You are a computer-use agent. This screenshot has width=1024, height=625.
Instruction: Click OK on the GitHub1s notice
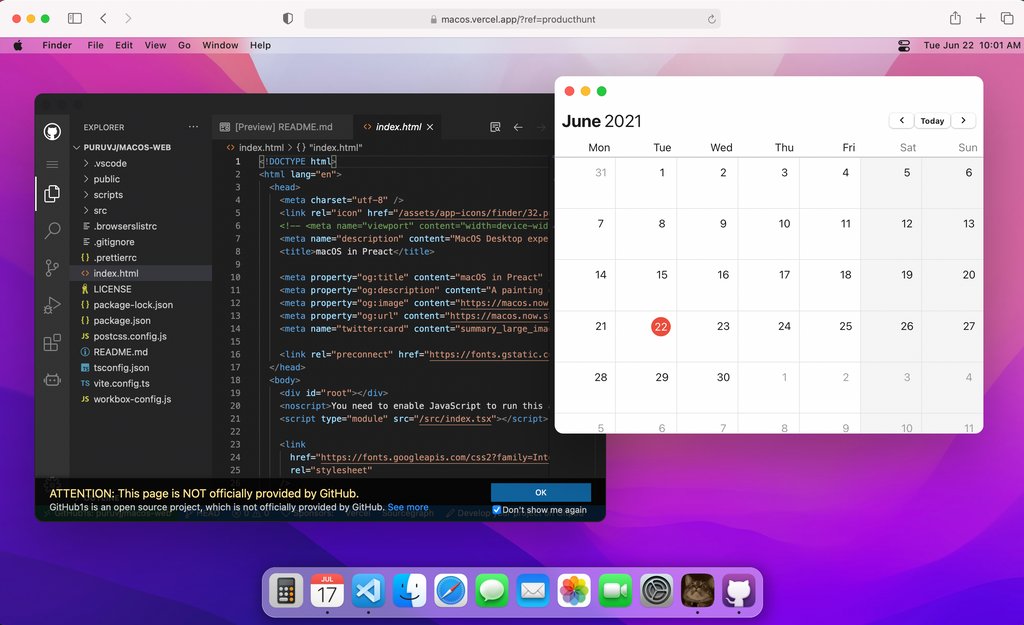click(x=541, y=492)
